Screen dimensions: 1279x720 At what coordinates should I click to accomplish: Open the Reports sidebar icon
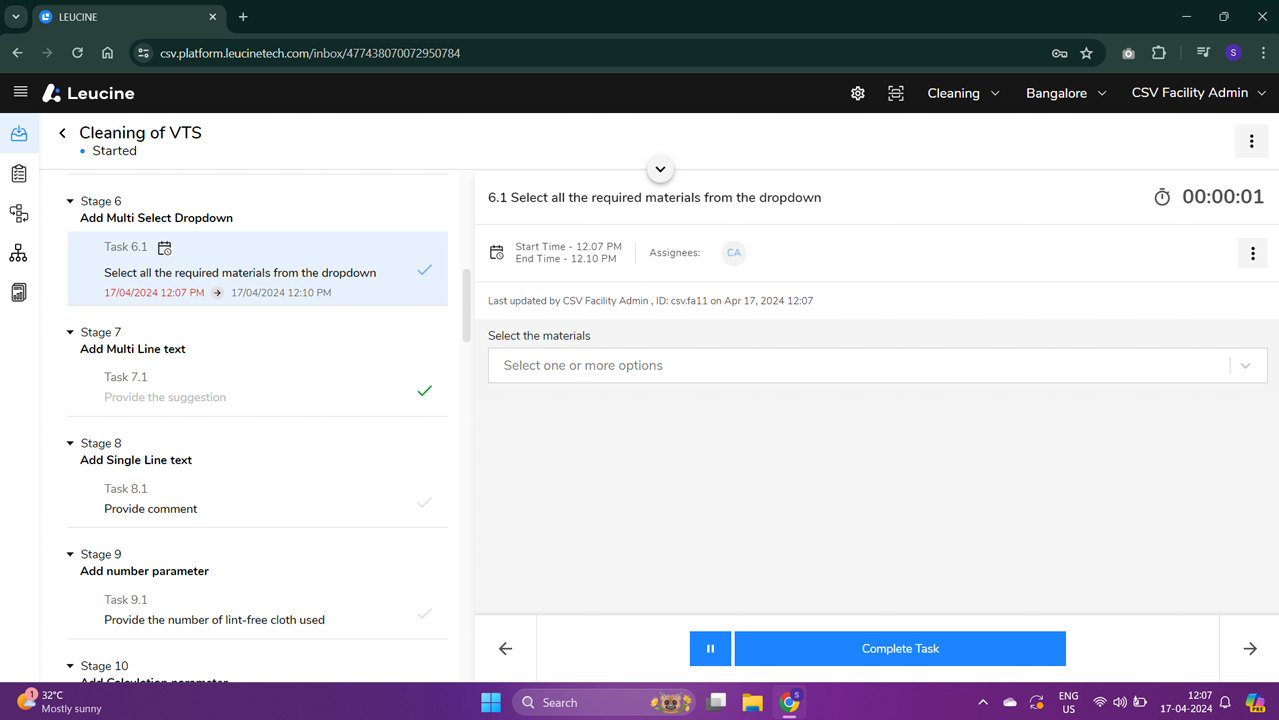(19, 292)
